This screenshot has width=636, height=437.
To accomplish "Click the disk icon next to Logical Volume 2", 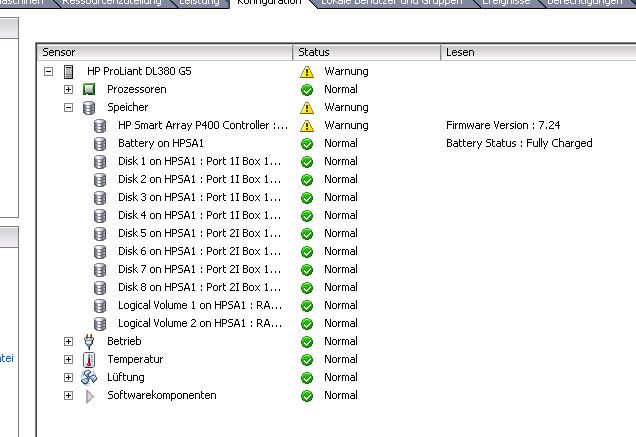I will (x=100, y=324).
